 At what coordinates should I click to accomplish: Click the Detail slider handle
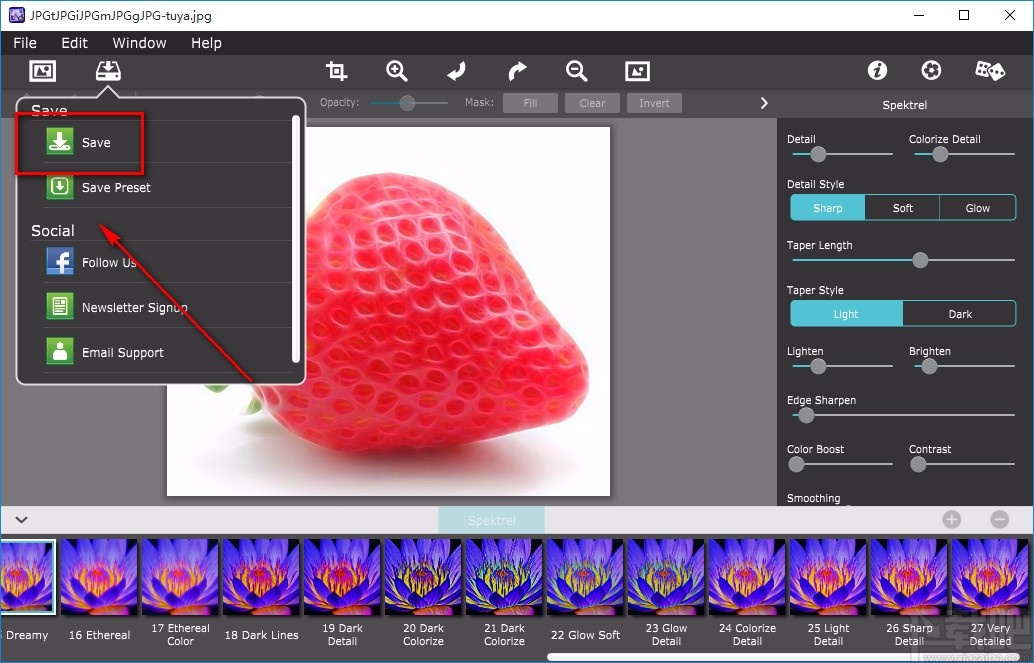click(x=818, y=154)
